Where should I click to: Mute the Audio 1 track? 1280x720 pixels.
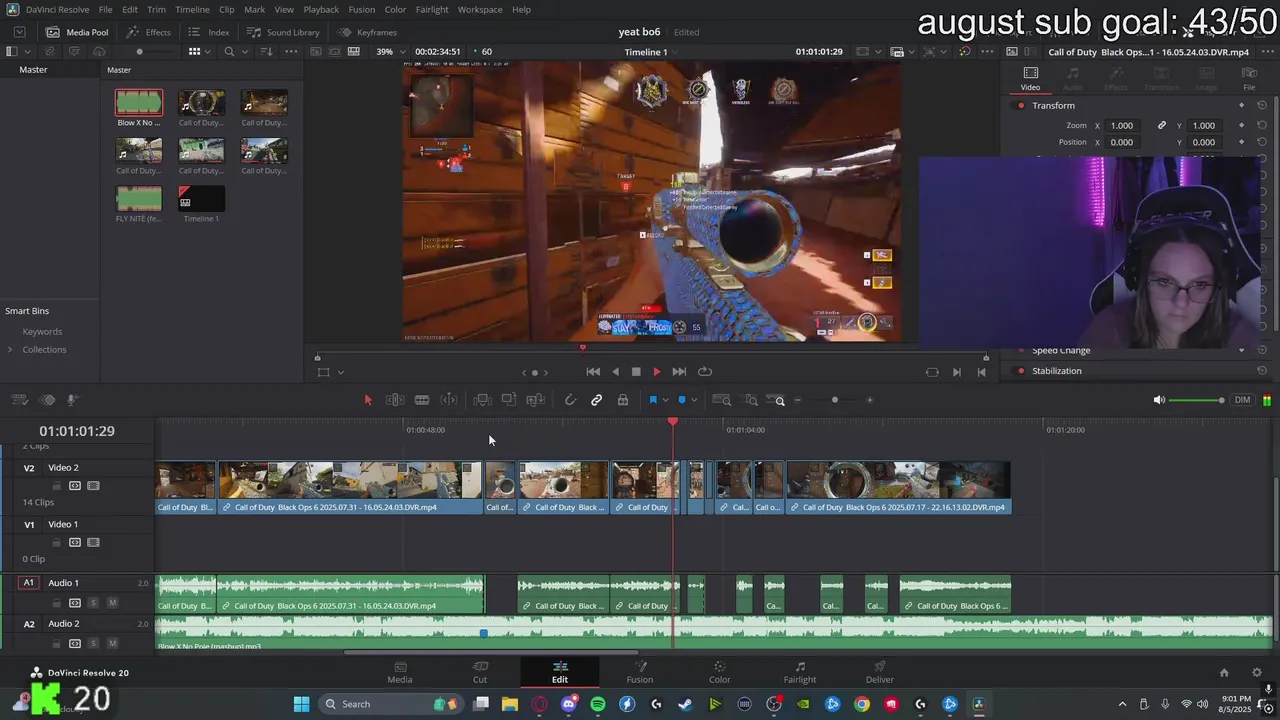pyautogui.click(x=112, y=603)
